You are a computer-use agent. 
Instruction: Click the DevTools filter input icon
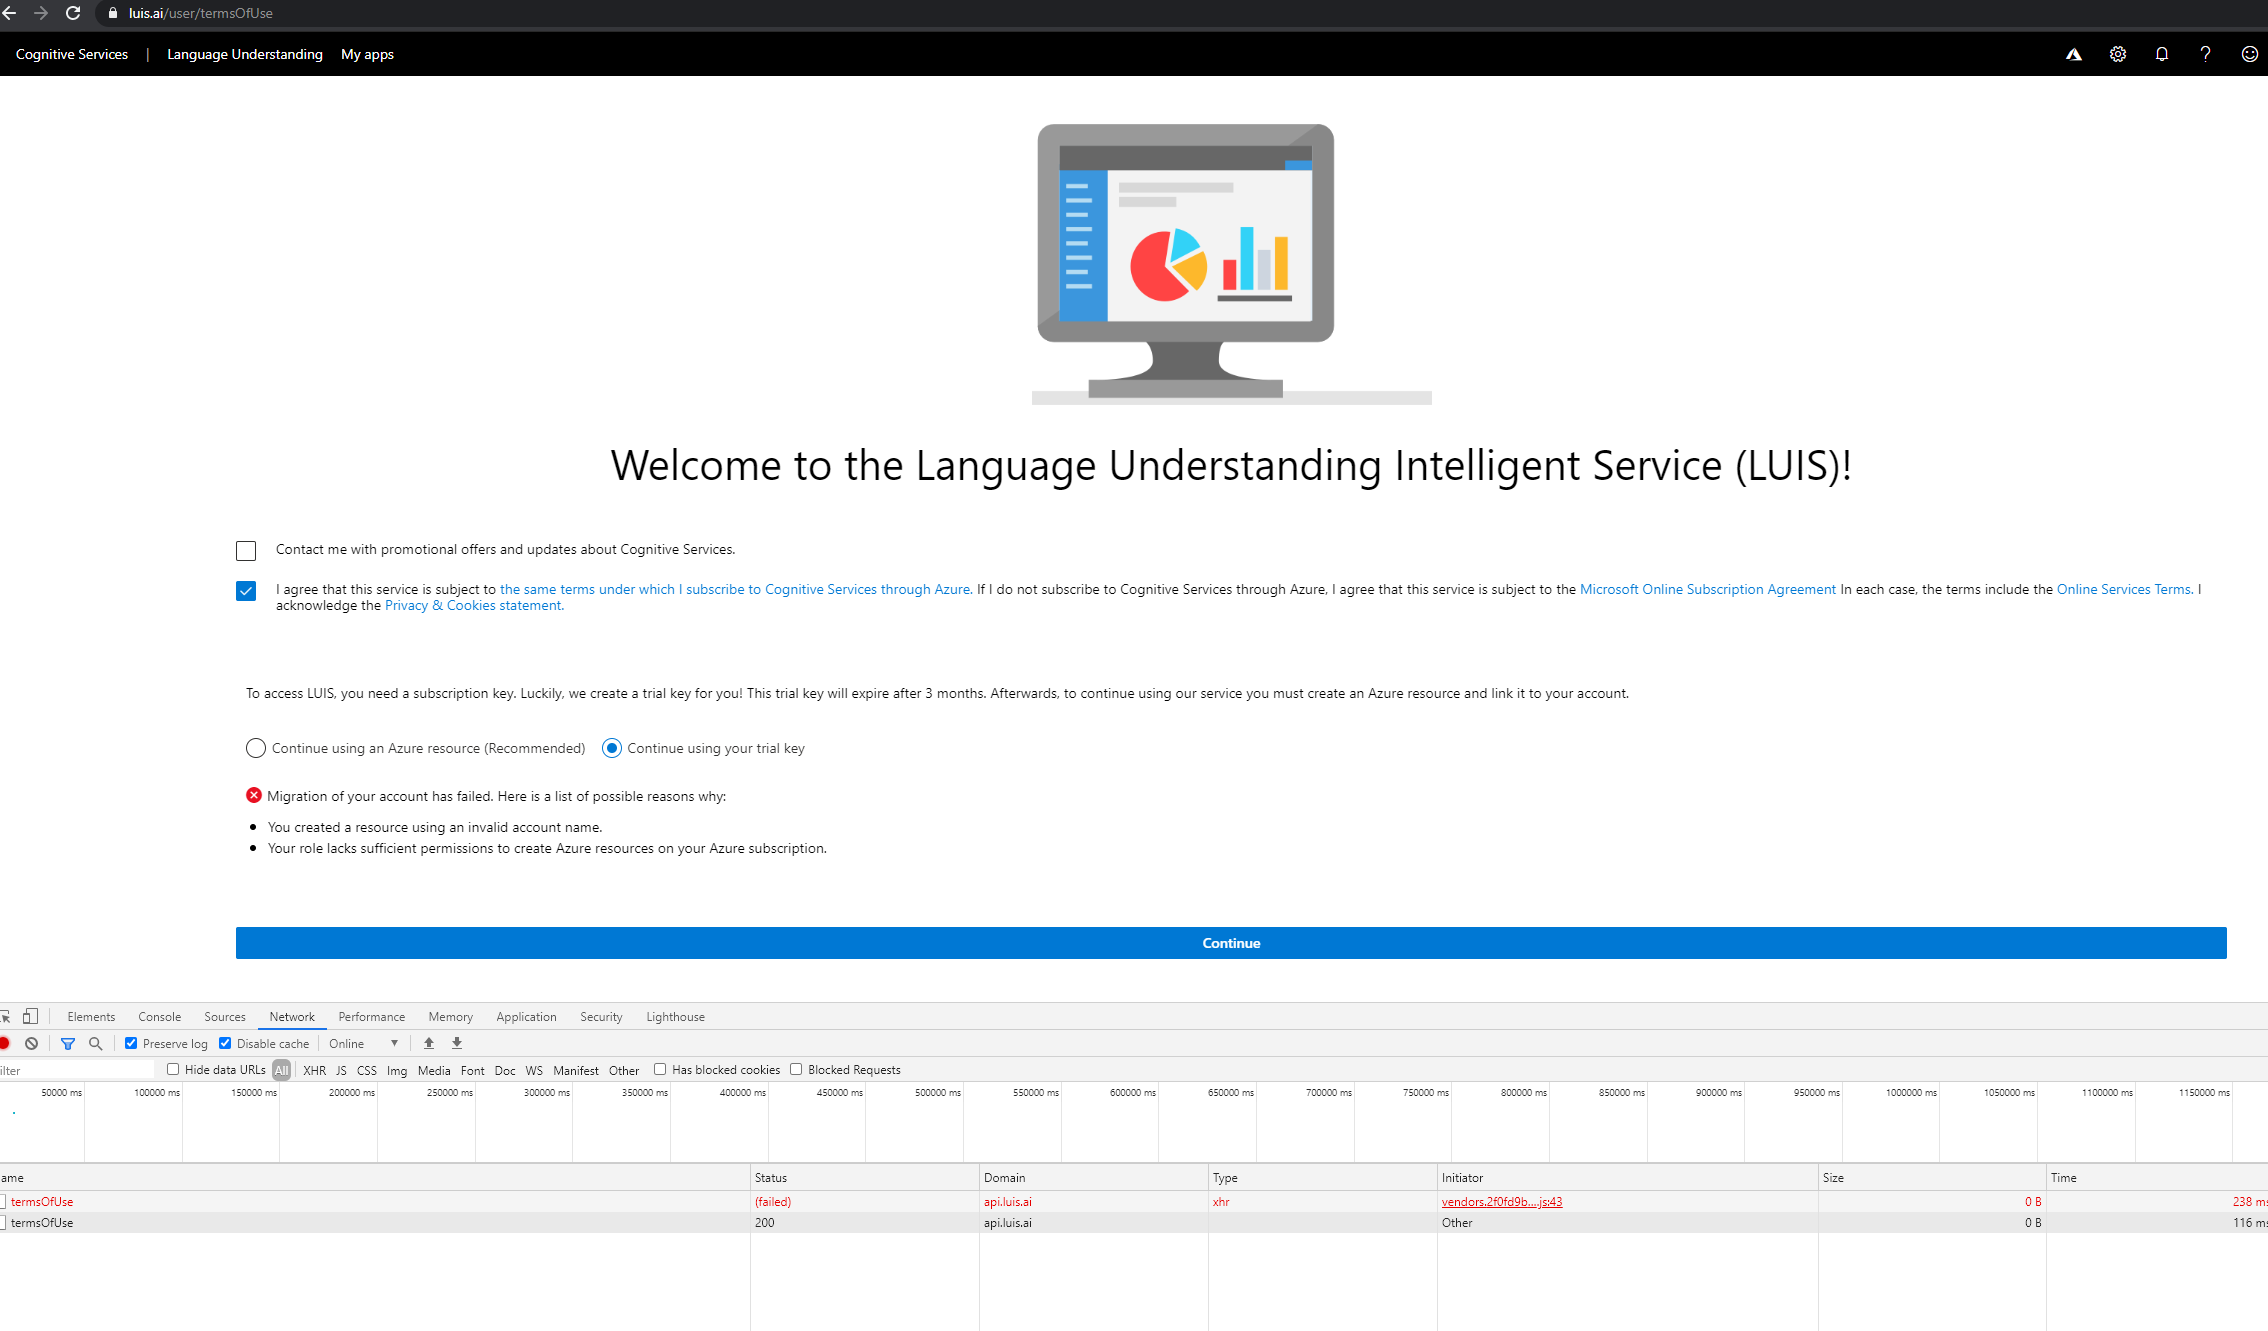pos(67,1043)
